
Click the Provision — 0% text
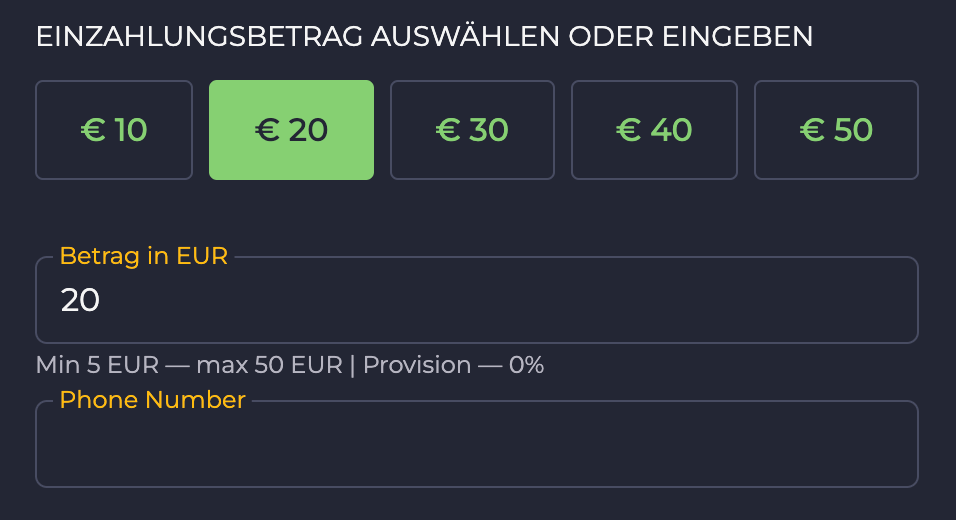point(453,365)
